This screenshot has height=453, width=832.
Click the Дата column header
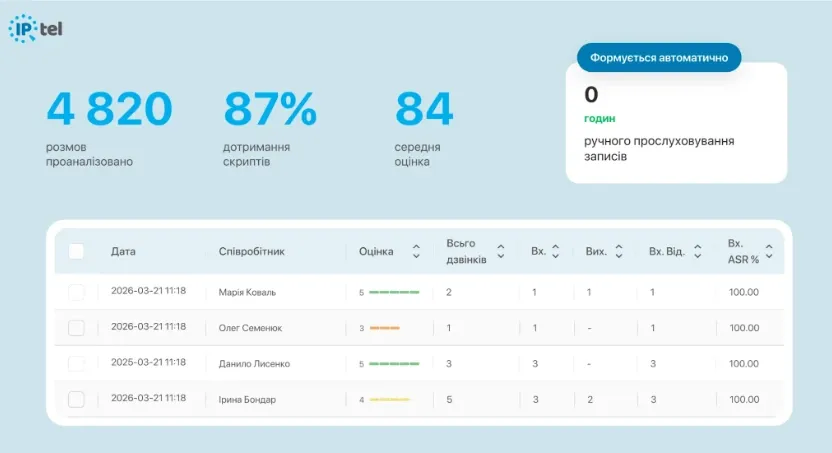[123, 251]
